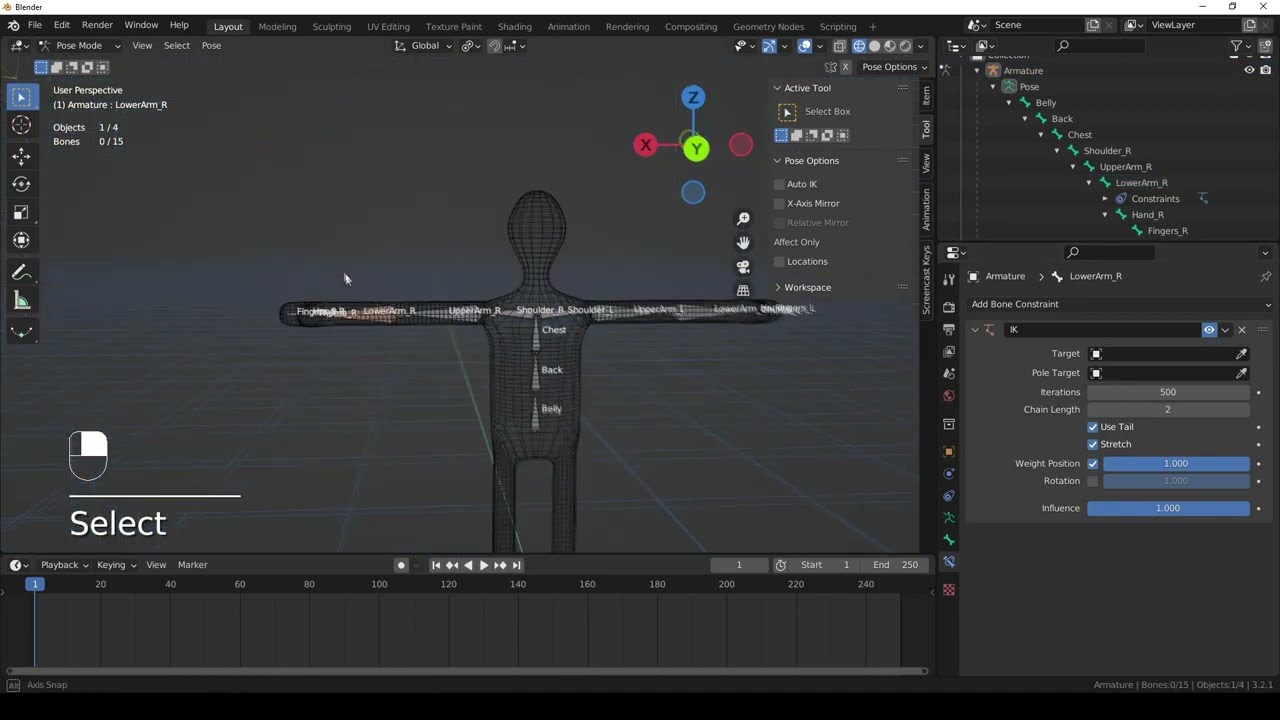
Task: Enable X-Axis Mirror checkbox
Action: [x=779, y=203]
